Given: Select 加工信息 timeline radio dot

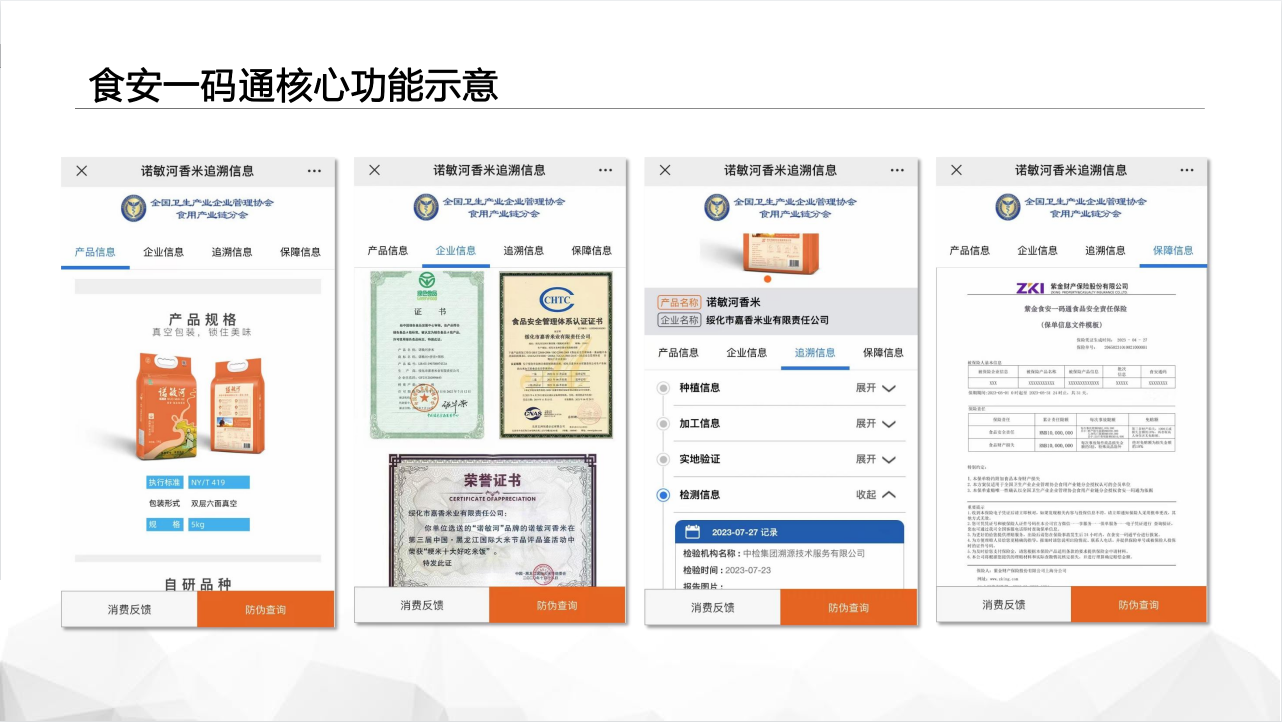Looking at the screenshot, I should tap(662, 424).
